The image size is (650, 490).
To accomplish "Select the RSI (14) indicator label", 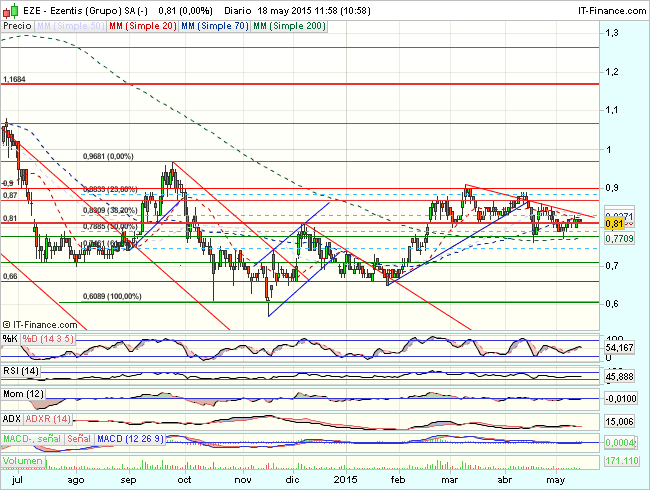I will pos(21,370).
